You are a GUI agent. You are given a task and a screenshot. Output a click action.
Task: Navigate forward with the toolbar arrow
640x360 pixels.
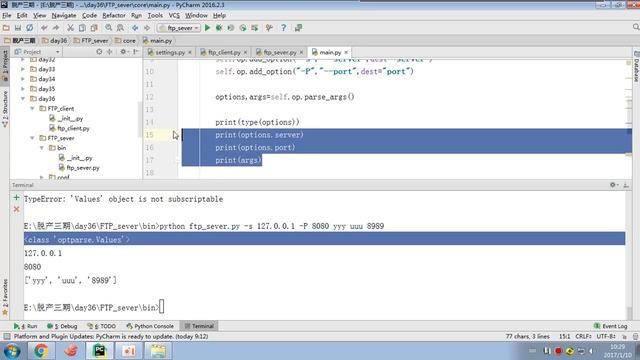tap(147, 28)
